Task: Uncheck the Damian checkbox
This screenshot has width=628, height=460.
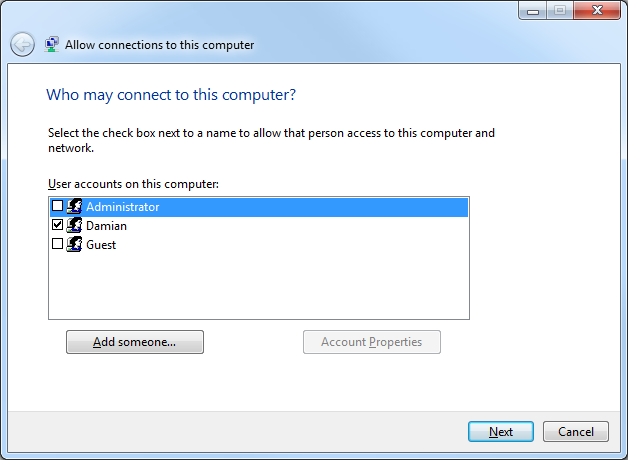Action: (x=57, y=225)
